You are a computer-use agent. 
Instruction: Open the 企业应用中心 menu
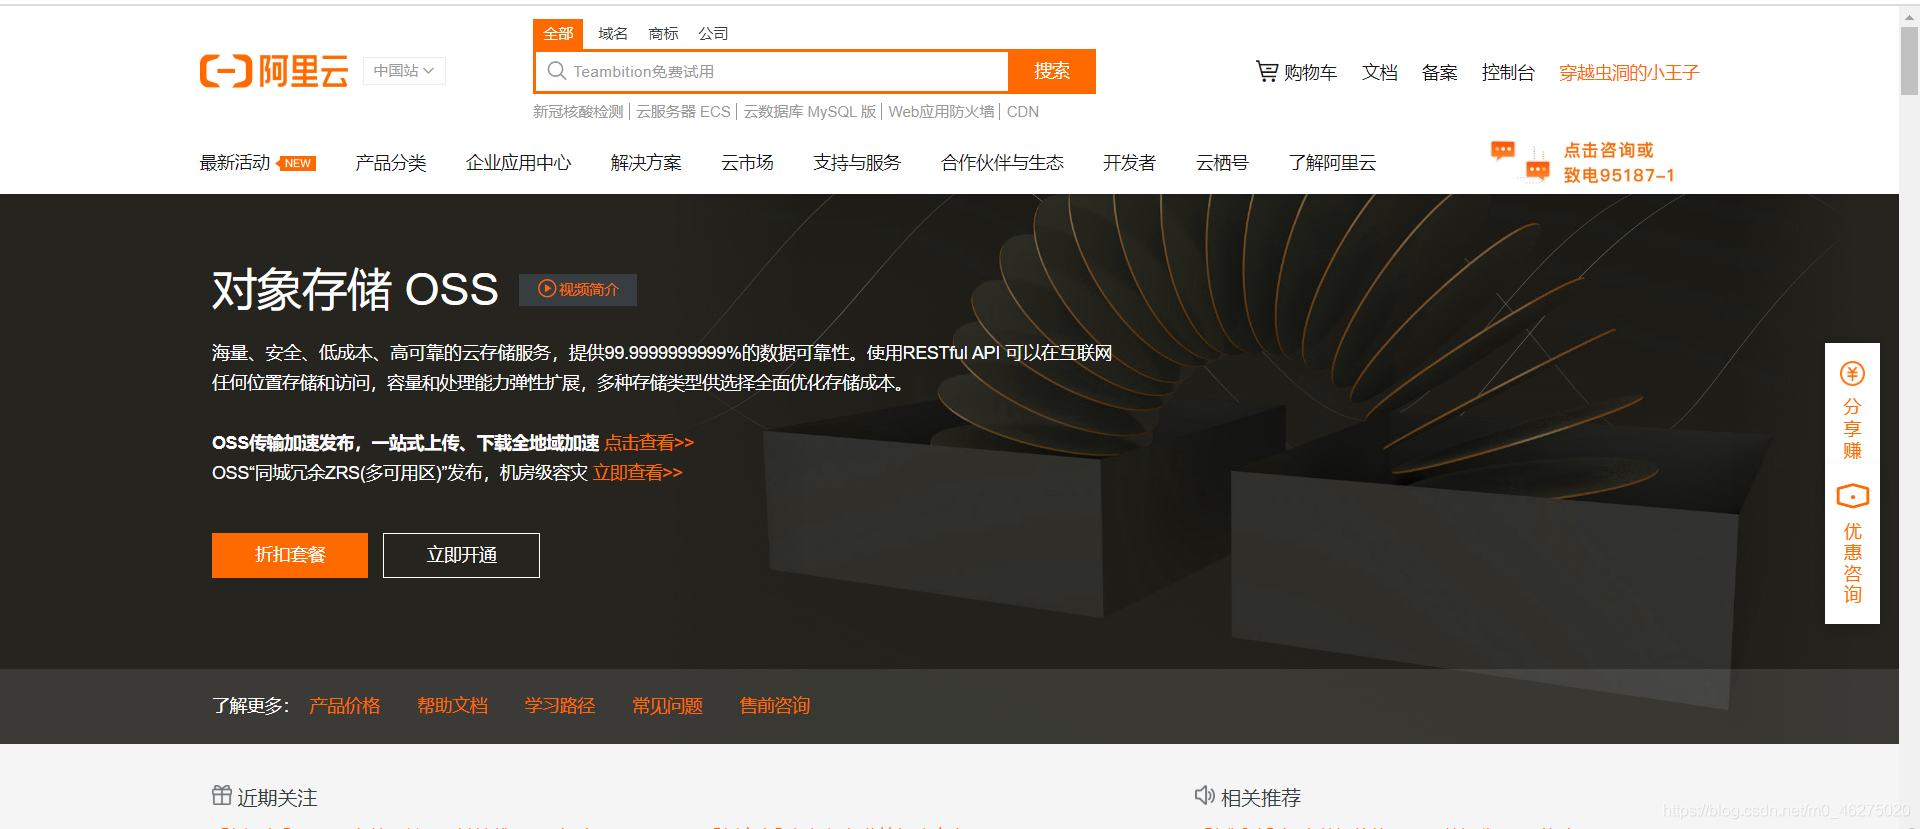519,163
